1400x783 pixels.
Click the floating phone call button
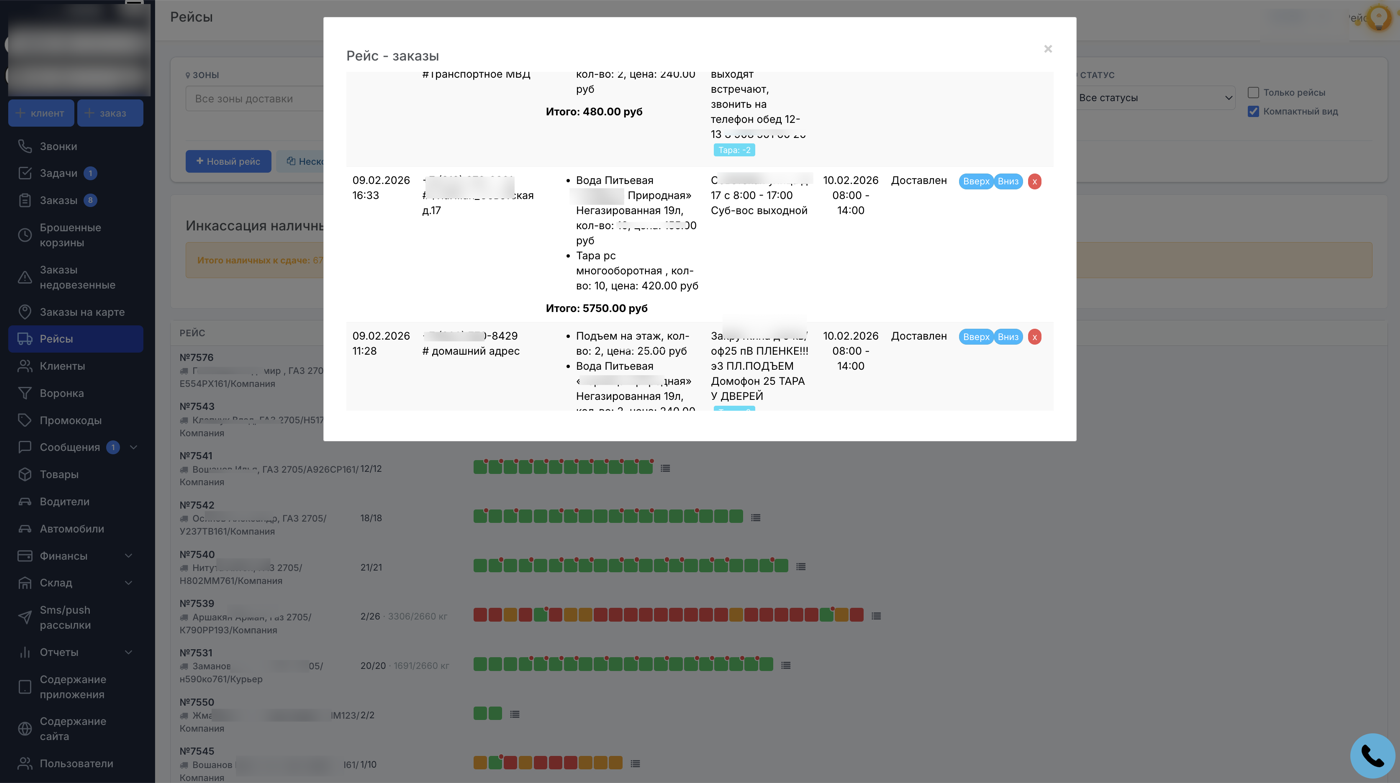point(1372,756)
